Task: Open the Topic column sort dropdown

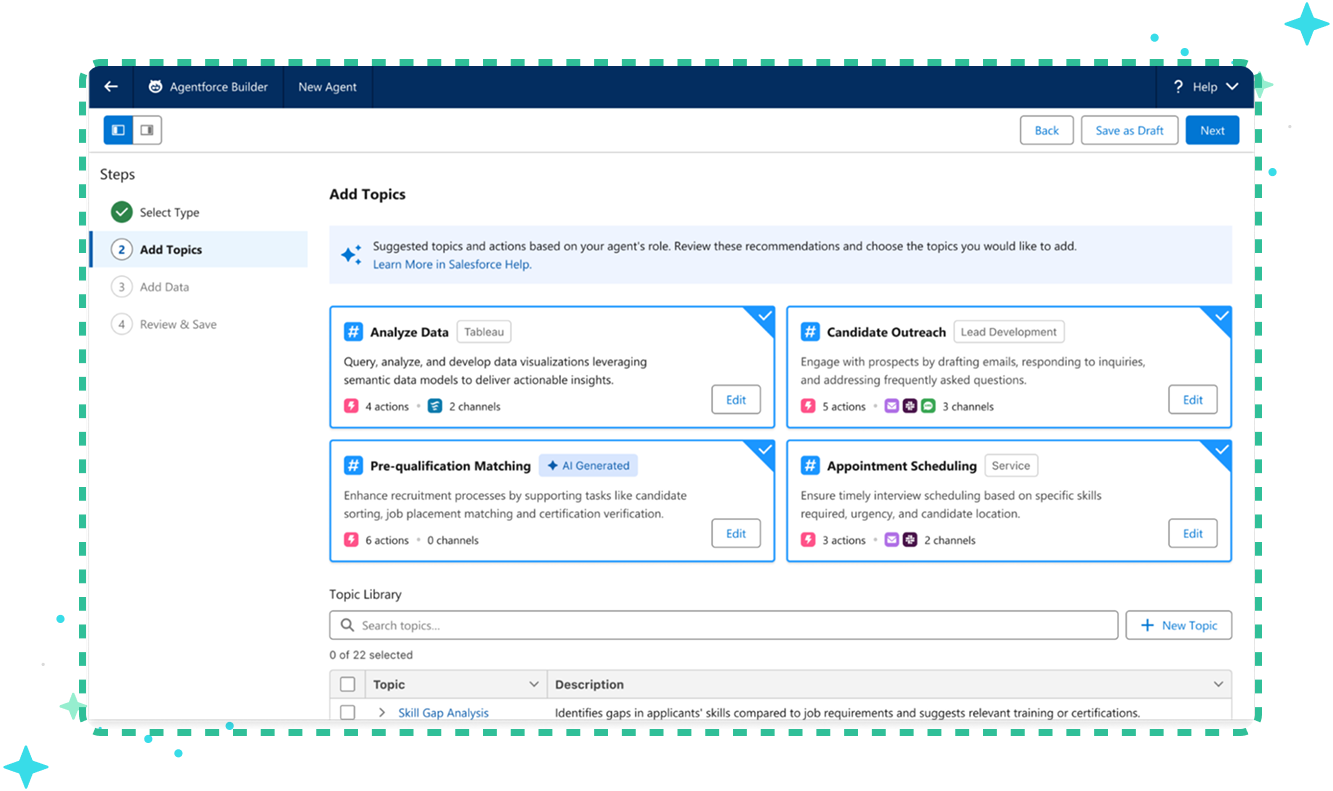Action: click(533, 685)
